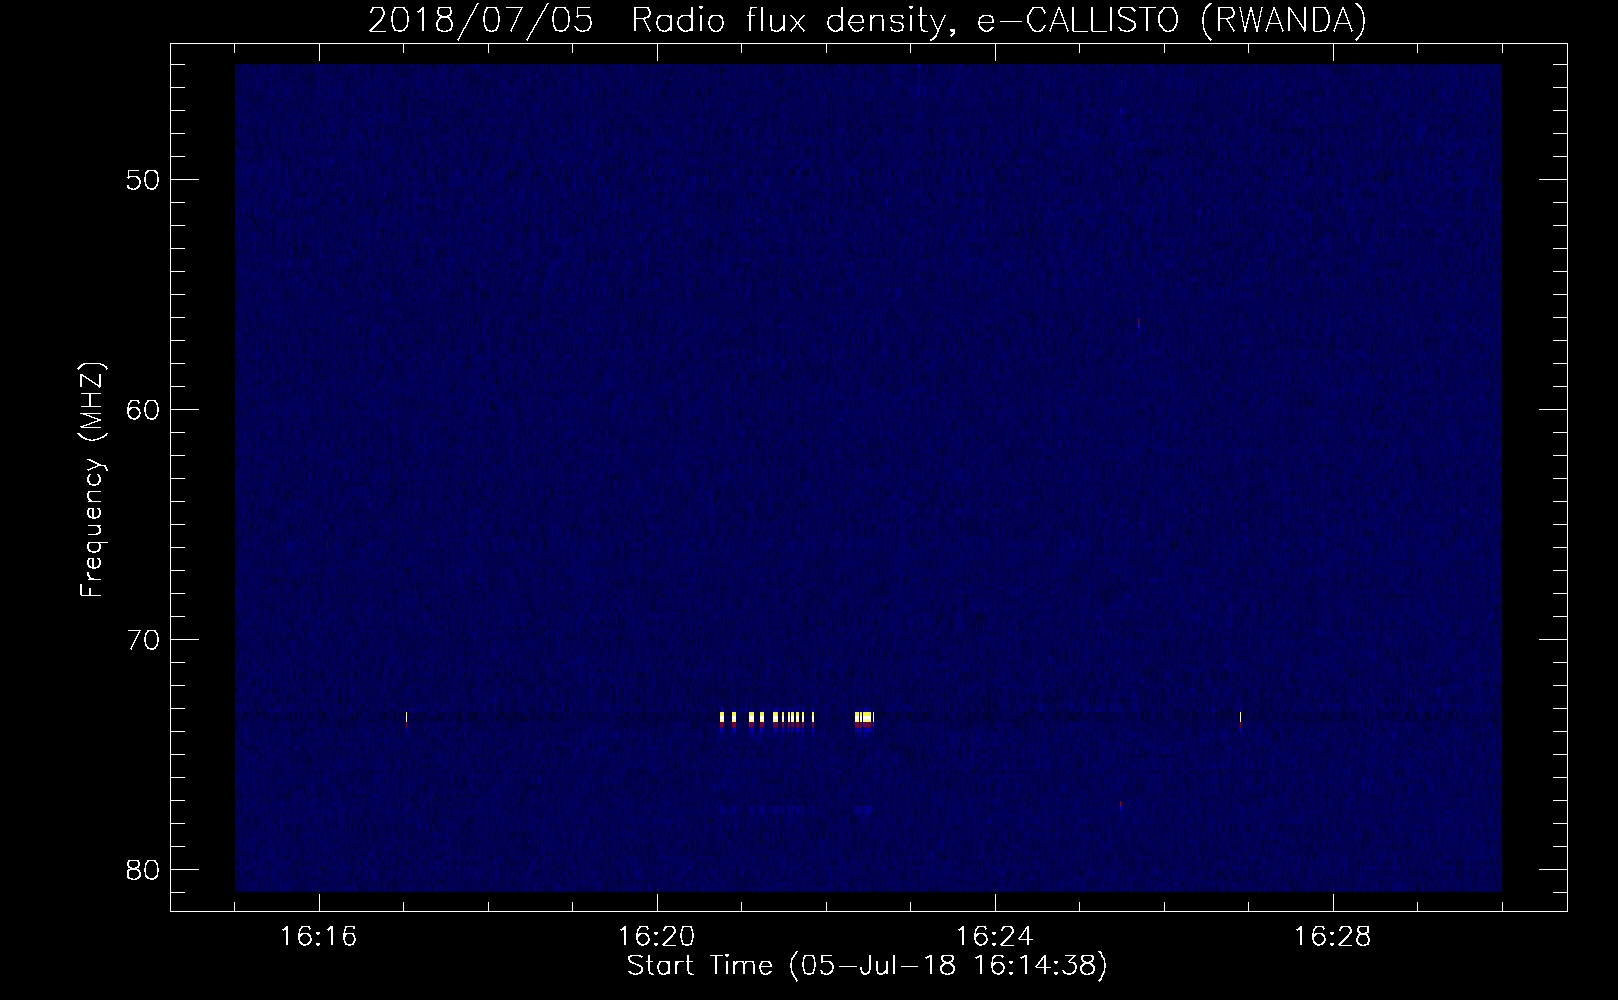
Task: Click the 16:28 time tick label
Action: pyautogui.click(x=1333, y=937)
